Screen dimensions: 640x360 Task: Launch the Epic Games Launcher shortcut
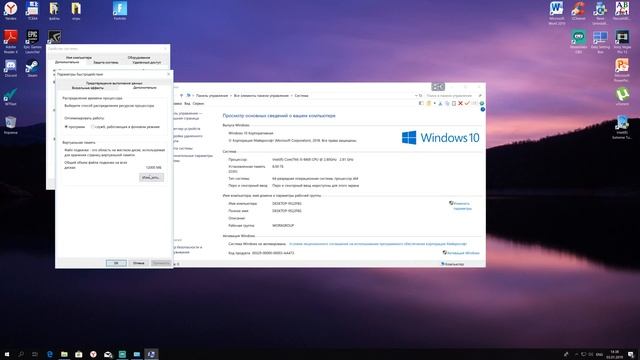[x=32, y=41]
